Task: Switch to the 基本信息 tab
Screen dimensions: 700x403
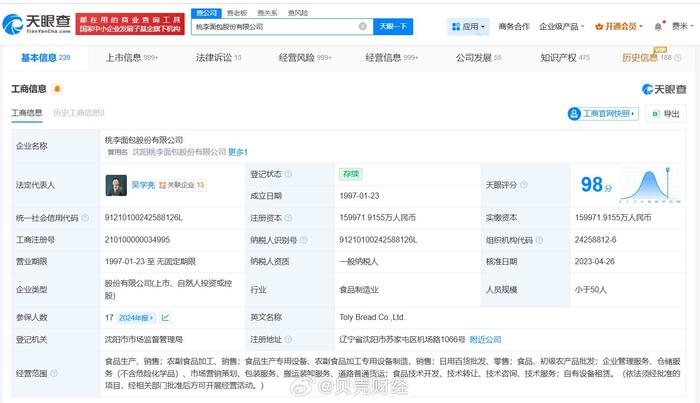Action: click(46, 58)
